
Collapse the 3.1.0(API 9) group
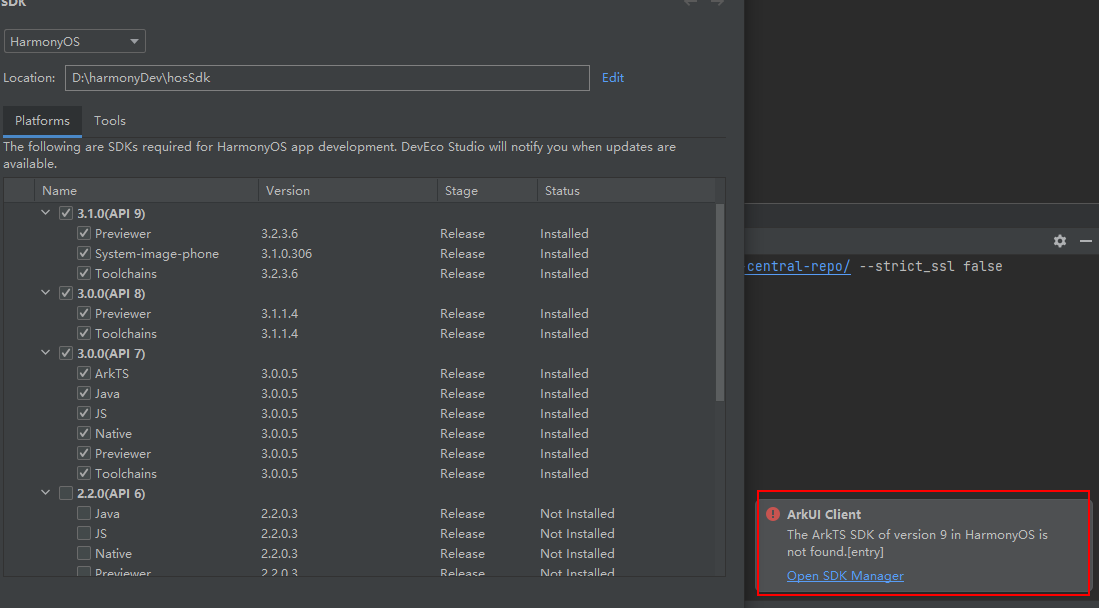tap(46, 212)
